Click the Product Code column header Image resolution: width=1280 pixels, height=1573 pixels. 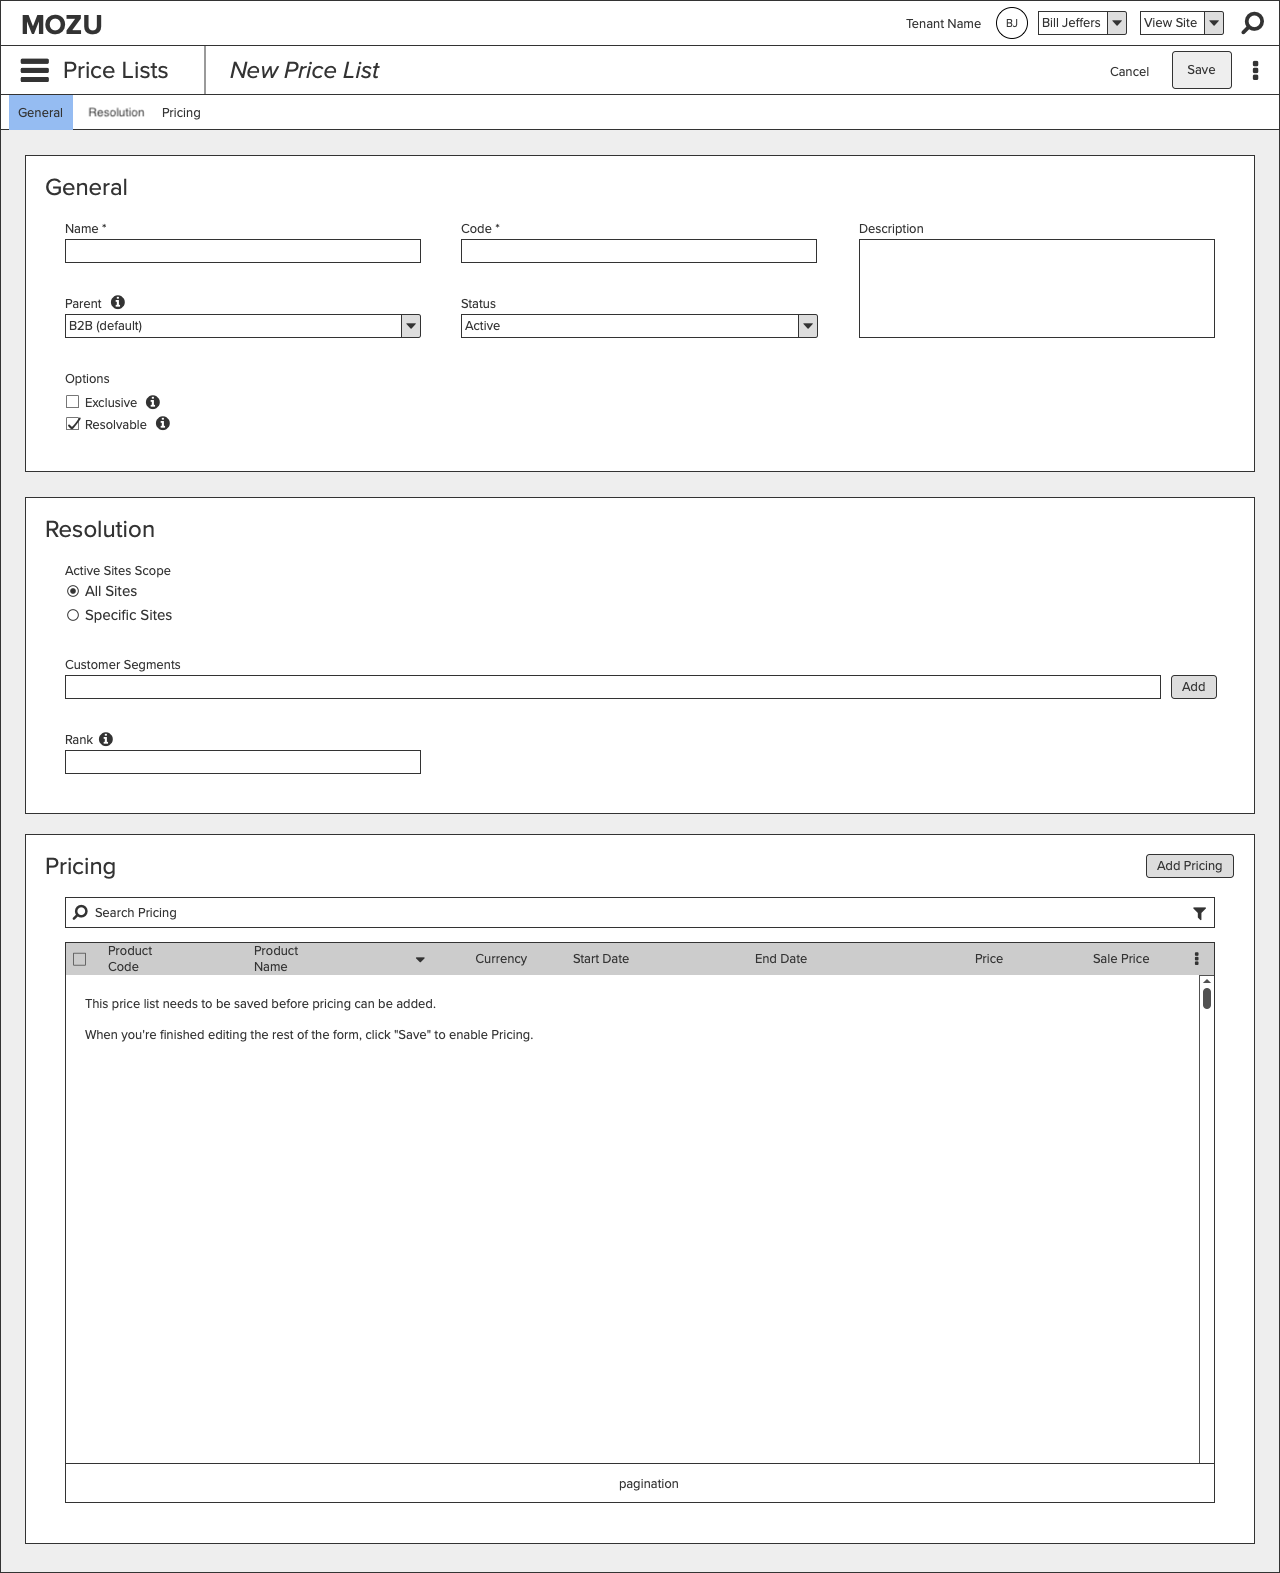pyautogui.click(x=130, y=958)
